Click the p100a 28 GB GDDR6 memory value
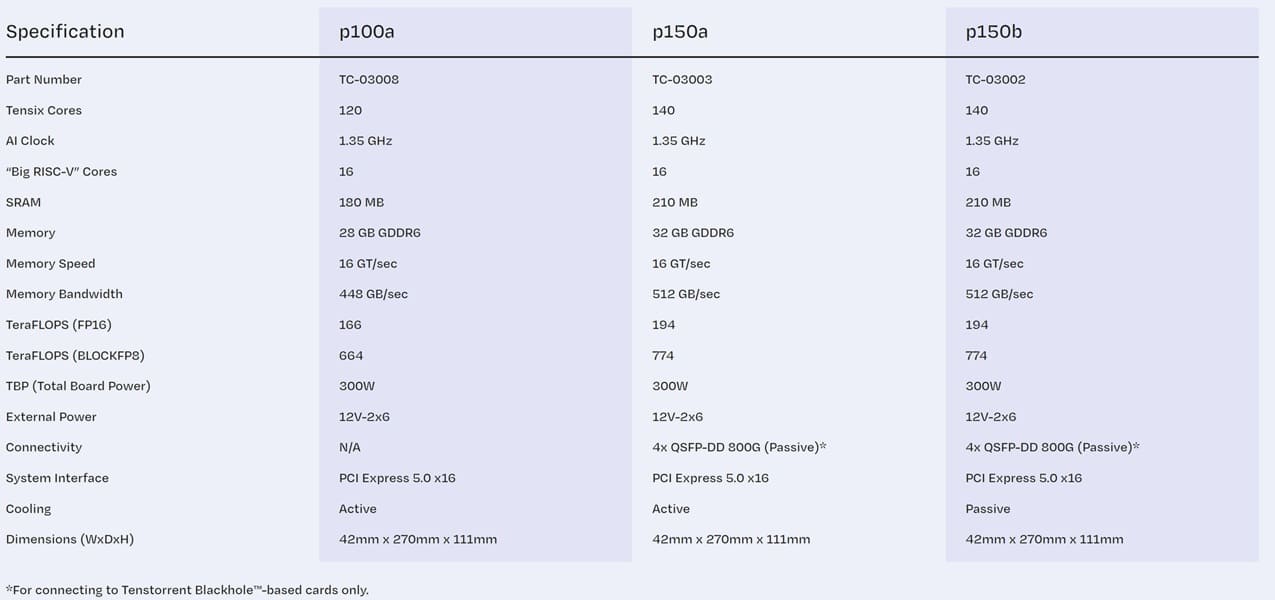The width and height of the screenshot is (1275, 600). click(x=380, y=233)
